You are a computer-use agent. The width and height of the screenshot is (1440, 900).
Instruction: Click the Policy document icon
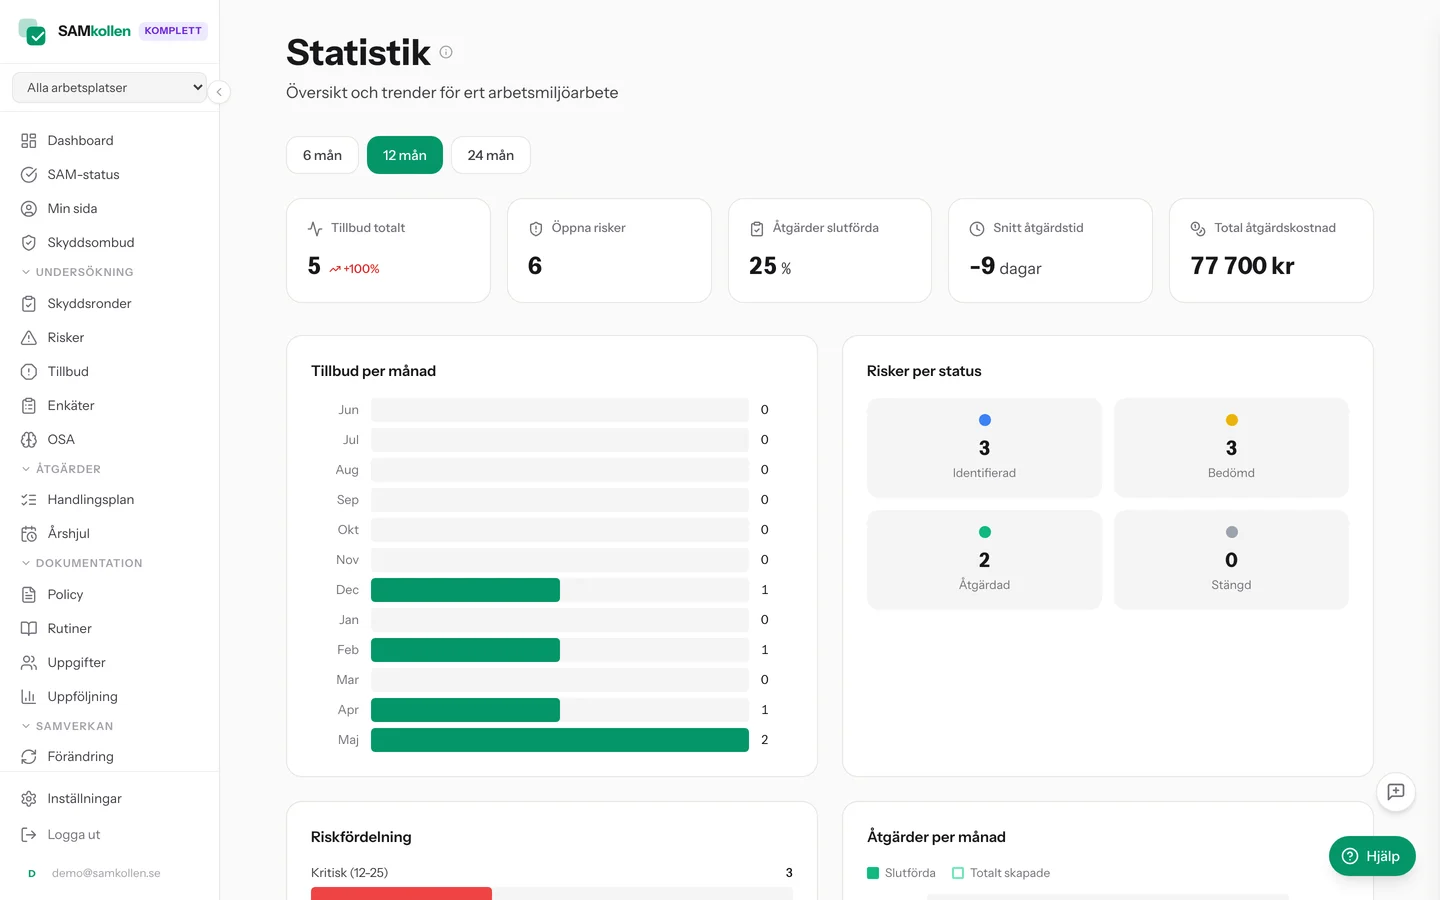tap(29, 595)
